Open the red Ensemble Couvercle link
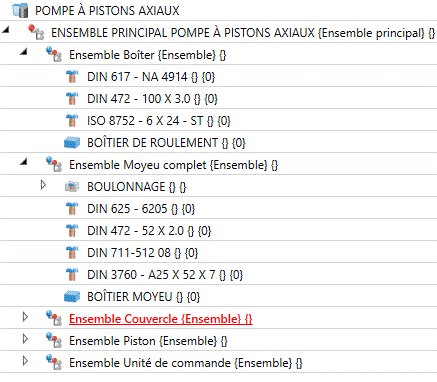The image size is (437, 382). pyautogui.click(x=161, y=319)
